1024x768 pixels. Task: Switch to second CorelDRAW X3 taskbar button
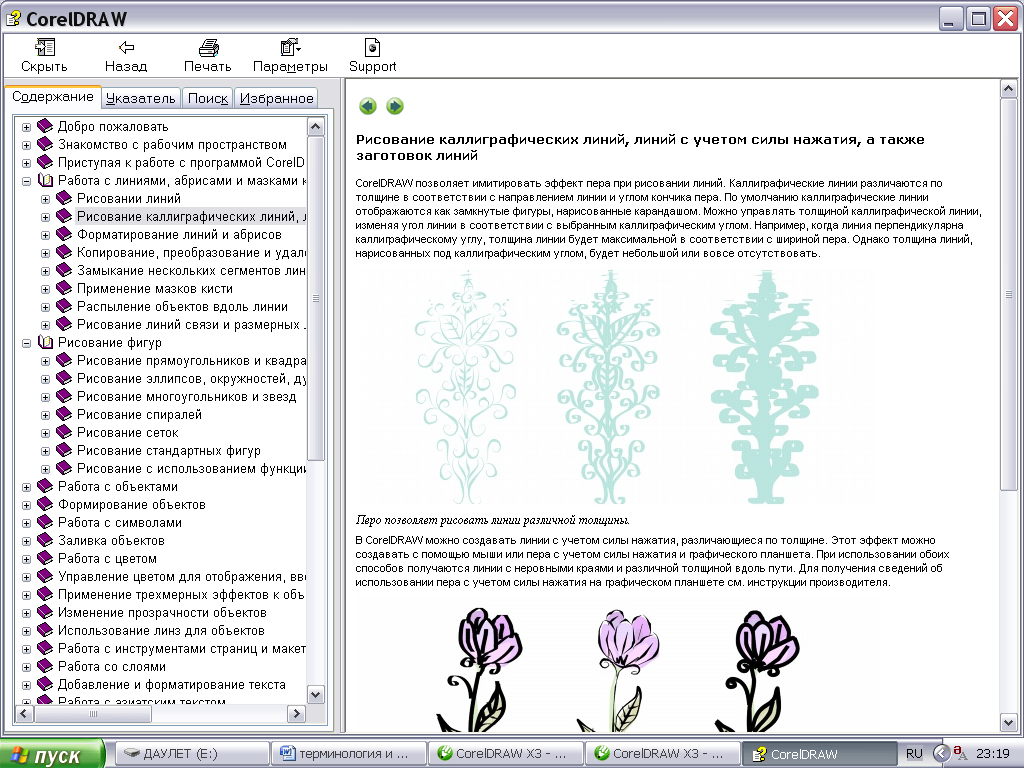click(663, 754)
